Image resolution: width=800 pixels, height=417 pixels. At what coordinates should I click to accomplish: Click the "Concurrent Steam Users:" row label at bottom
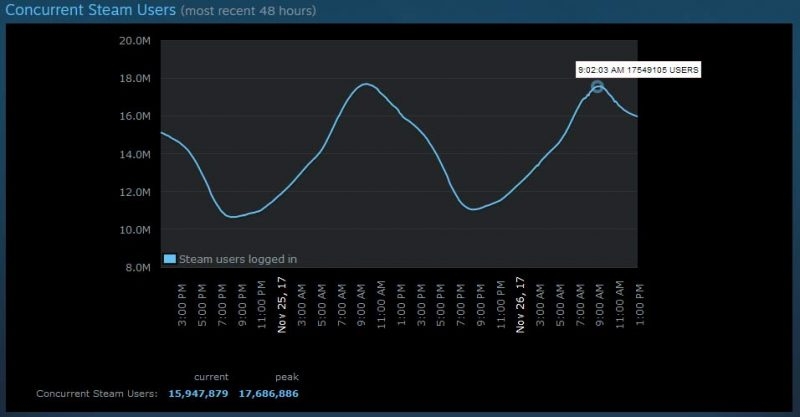[96, 394]
